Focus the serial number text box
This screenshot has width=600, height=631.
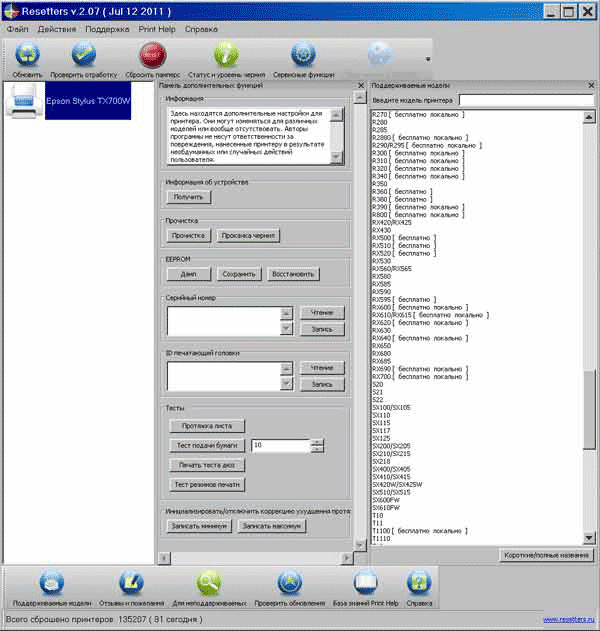tap(223, 321)
